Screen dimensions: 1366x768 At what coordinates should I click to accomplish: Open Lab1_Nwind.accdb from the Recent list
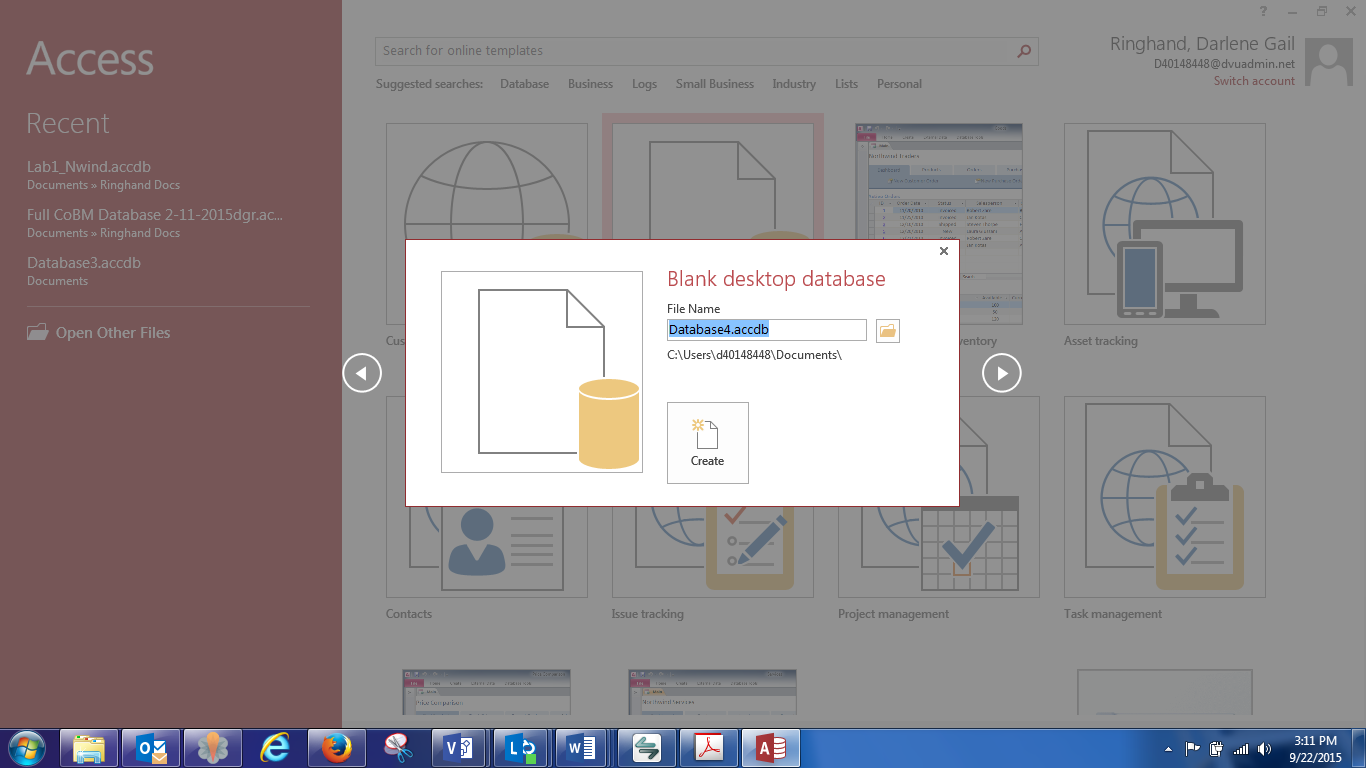(x=89, y=167)
